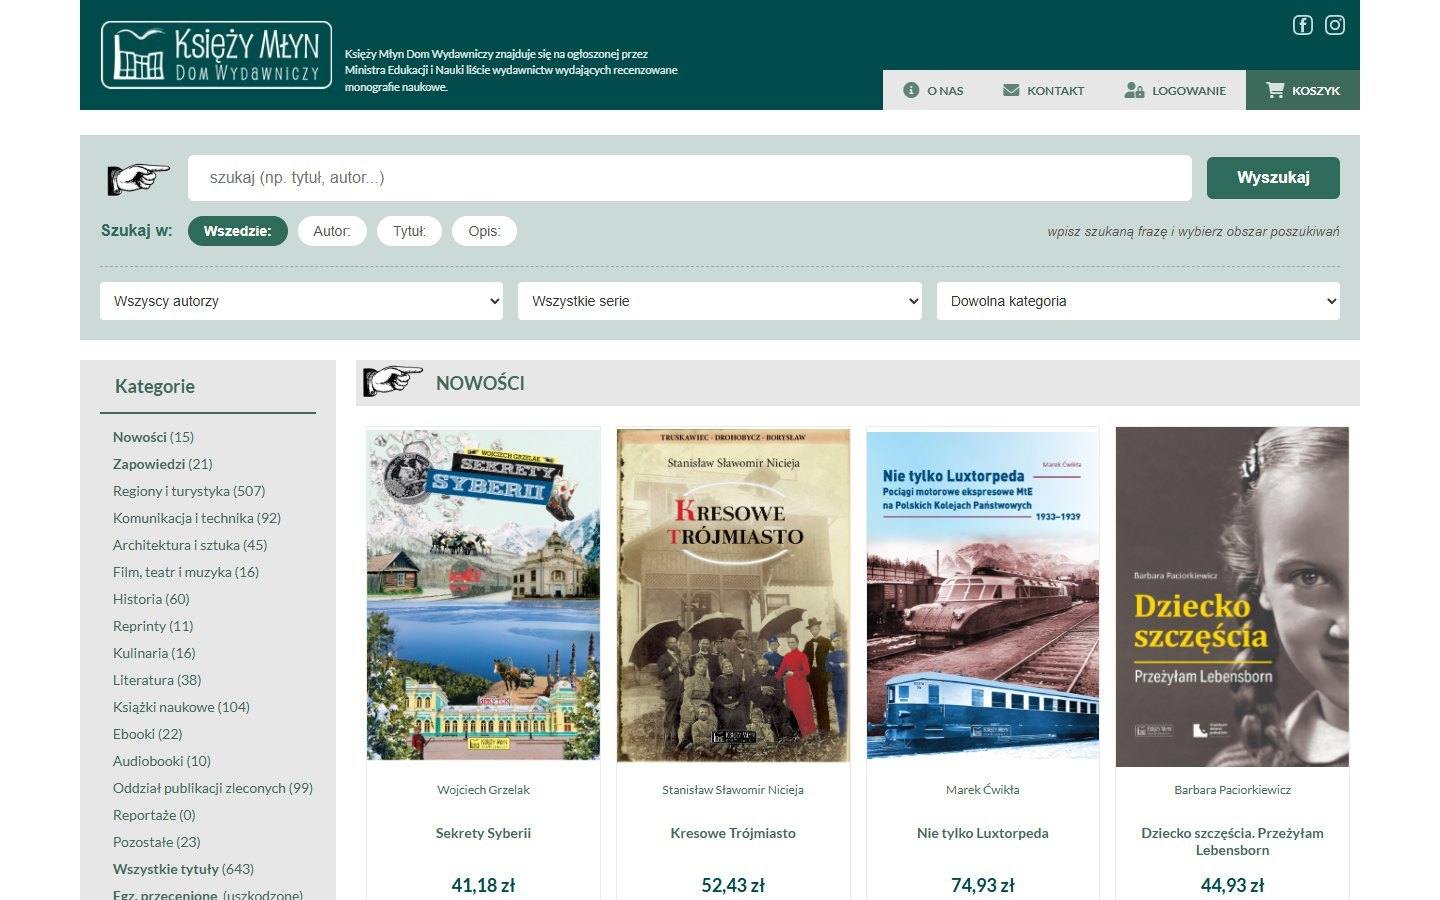Open the Dowolna kategoria dropdown
The image size is (1440, 900).
(x=1138, y=301)
